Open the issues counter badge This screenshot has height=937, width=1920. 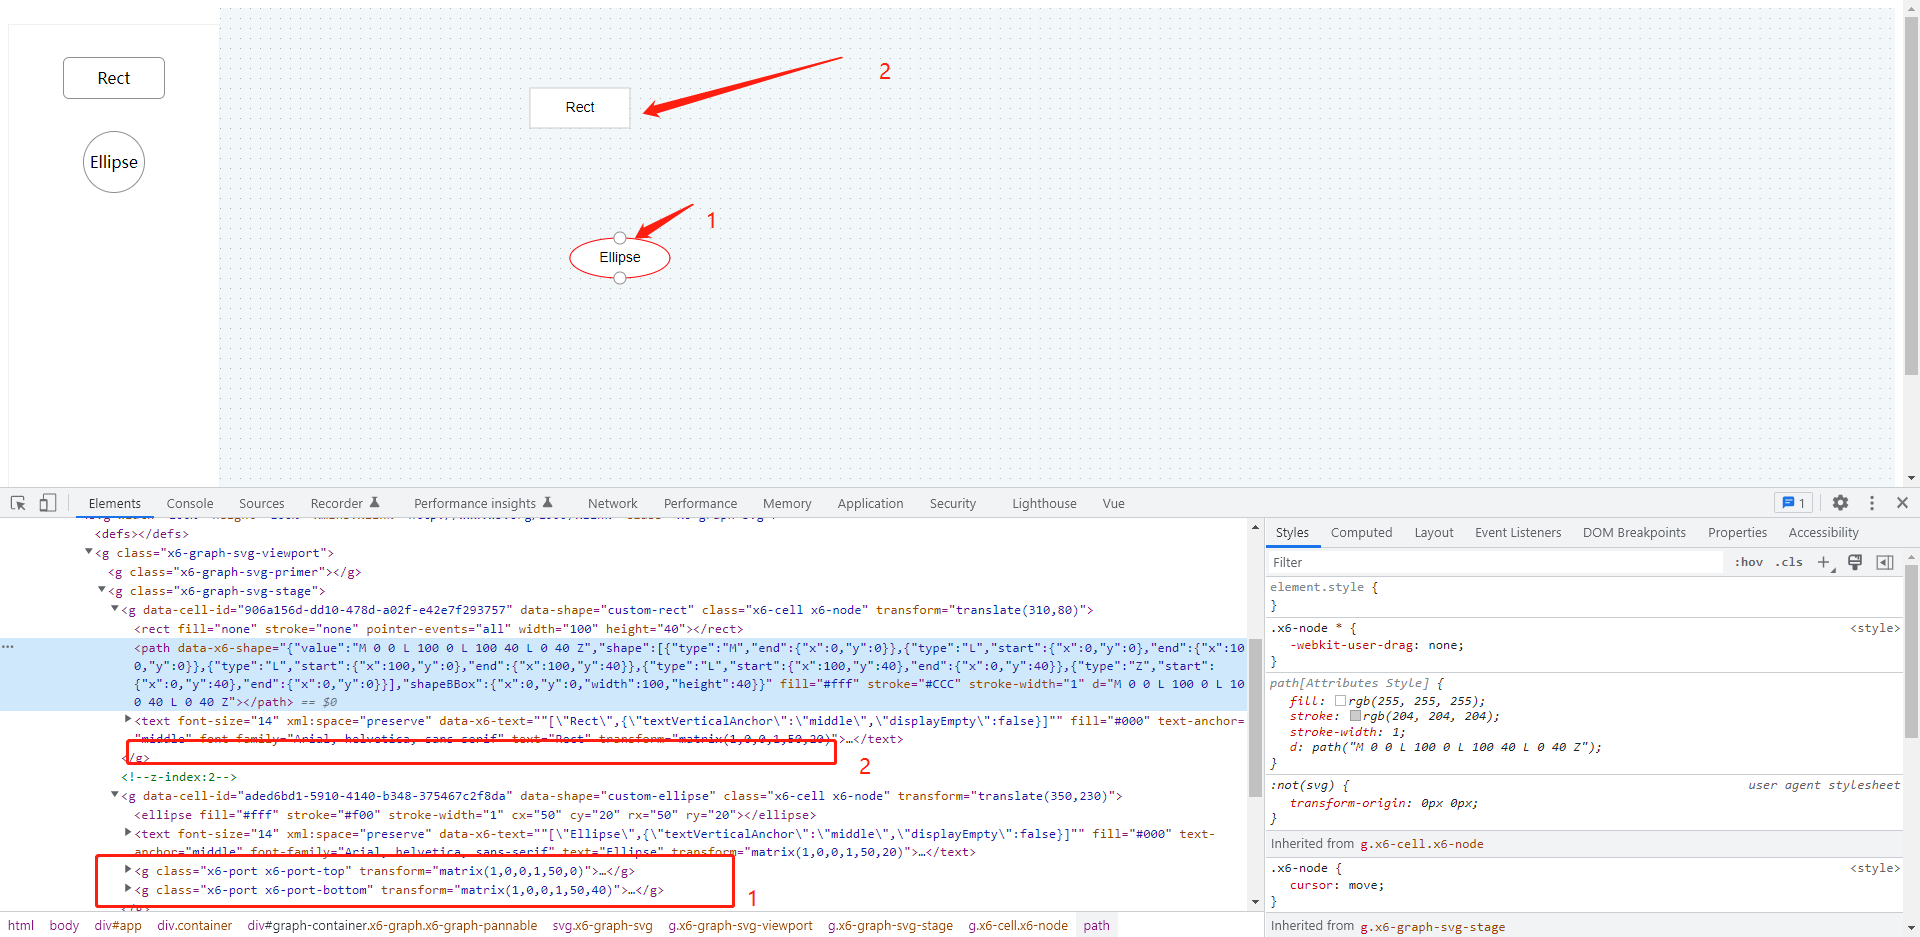tap(1793, 503)
